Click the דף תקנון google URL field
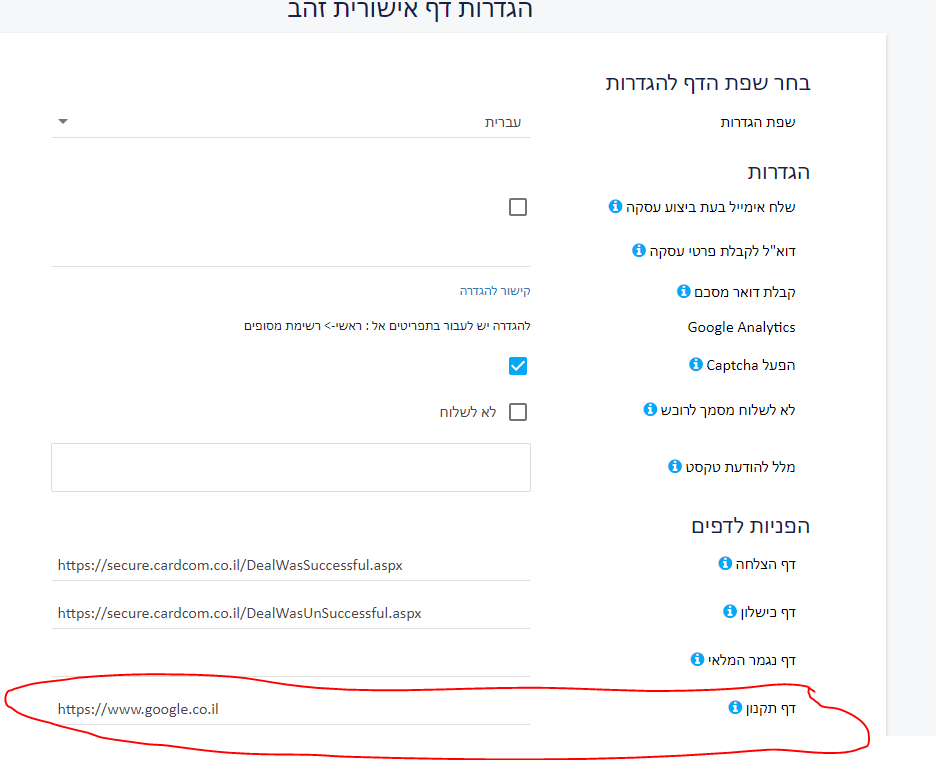The width and height of the screenshot is (936, 760). coord(291,709)
